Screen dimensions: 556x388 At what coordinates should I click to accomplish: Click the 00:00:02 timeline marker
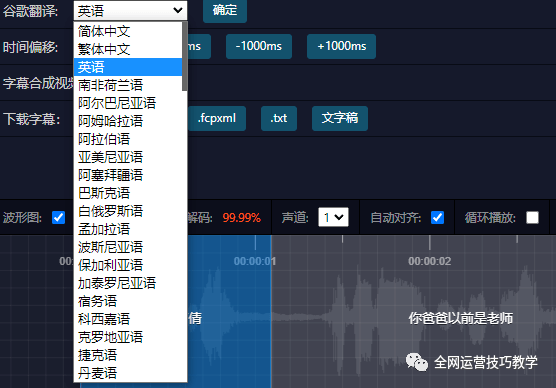pyautogui.click(x=429, y=261)
